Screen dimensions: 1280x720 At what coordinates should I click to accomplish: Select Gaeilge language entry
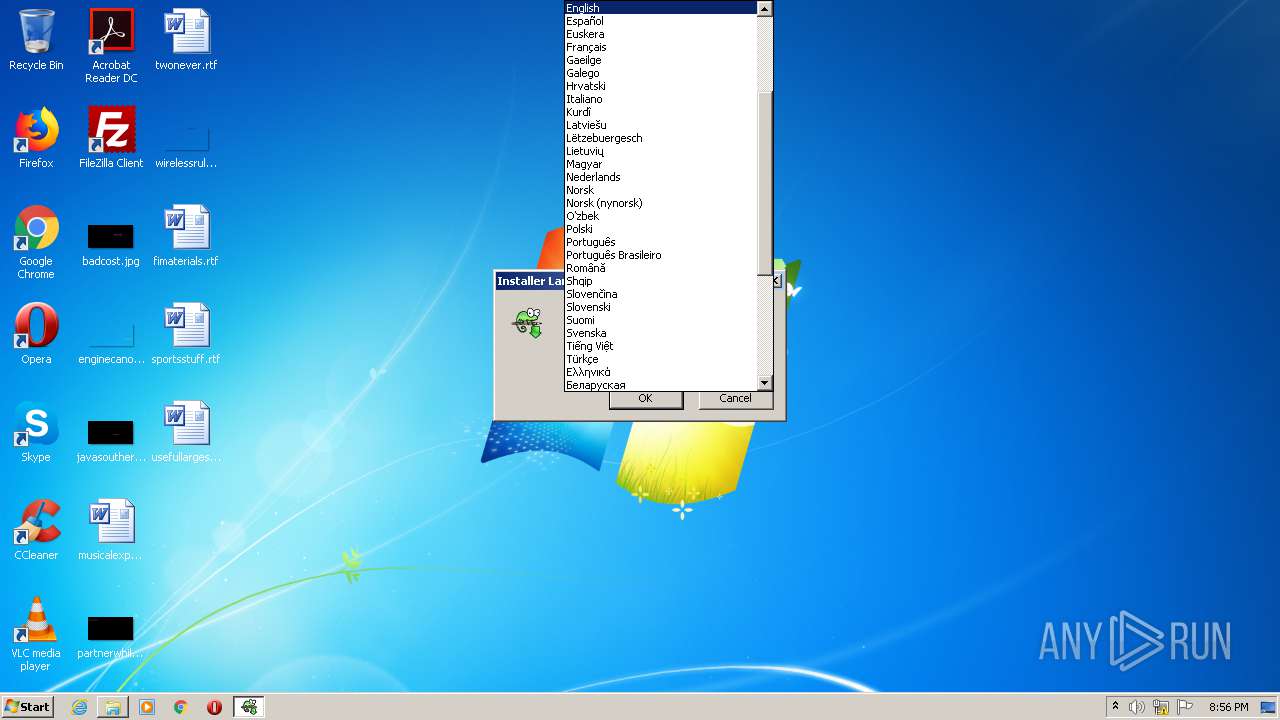point(660,60)
